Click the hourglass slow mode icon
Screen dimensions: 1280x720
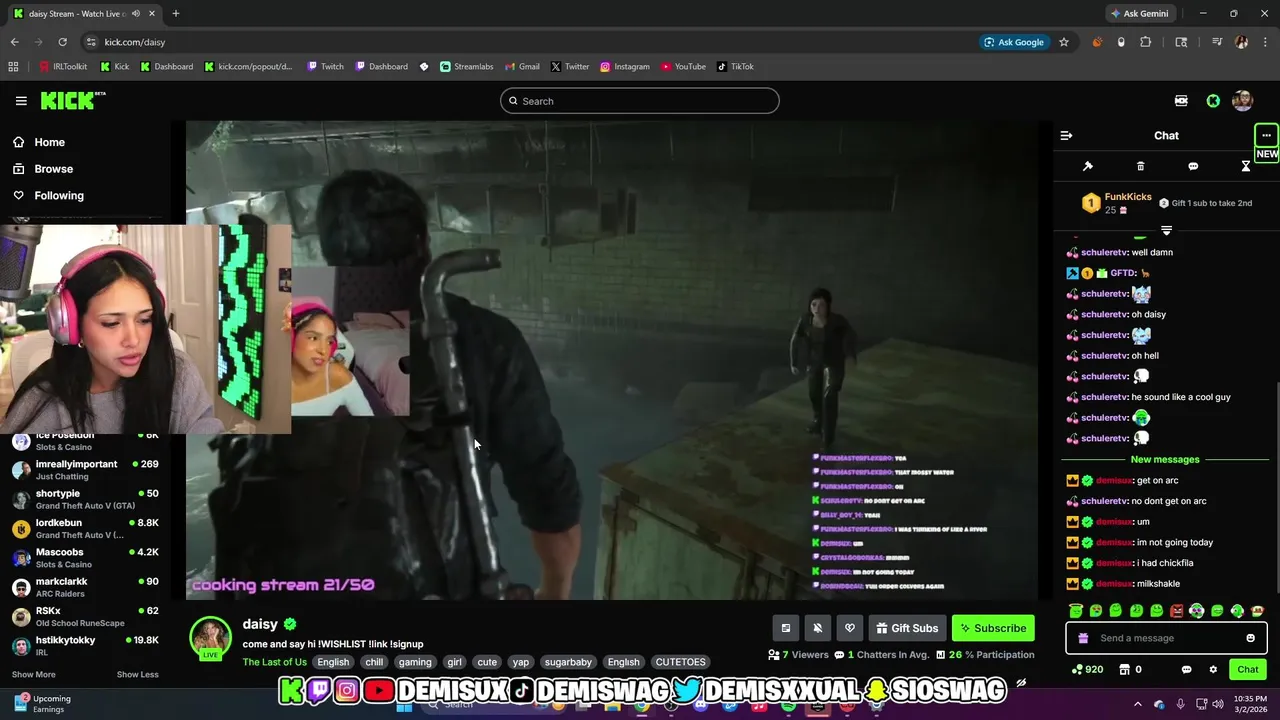click(x=1246, y=166)
